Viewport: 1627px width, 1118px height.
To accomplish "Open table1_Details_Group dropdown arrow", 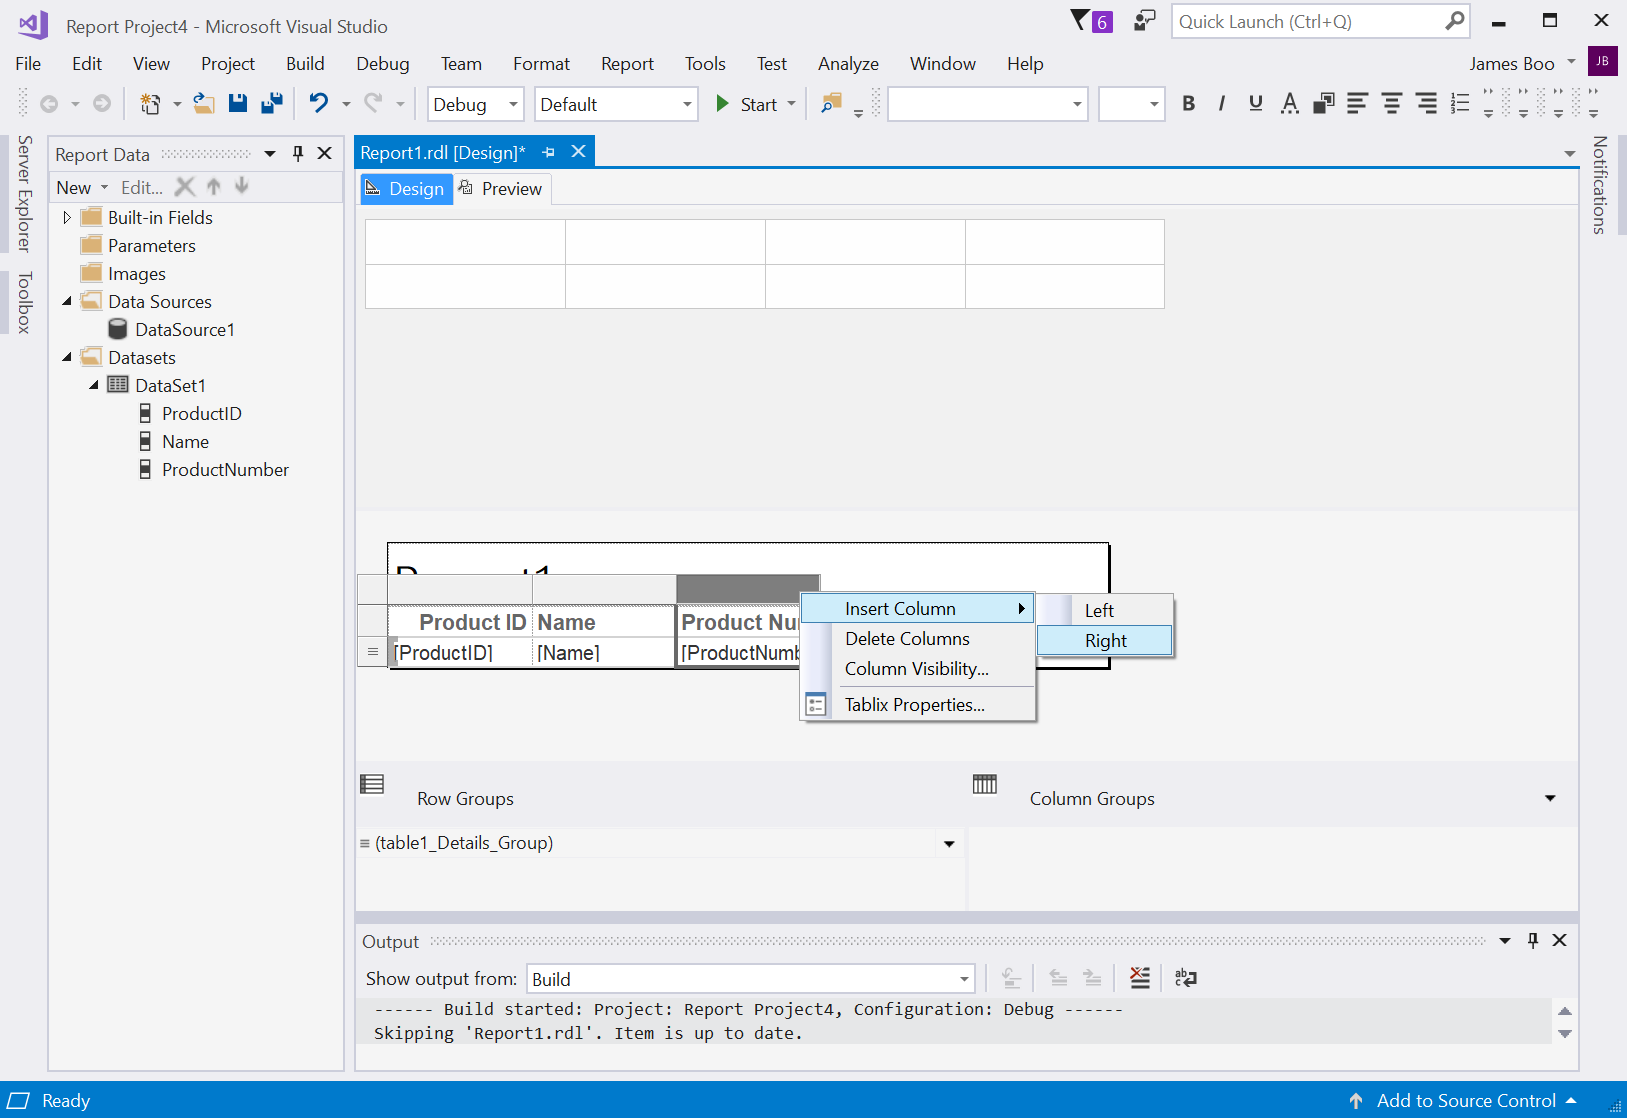I will [949, 843].
